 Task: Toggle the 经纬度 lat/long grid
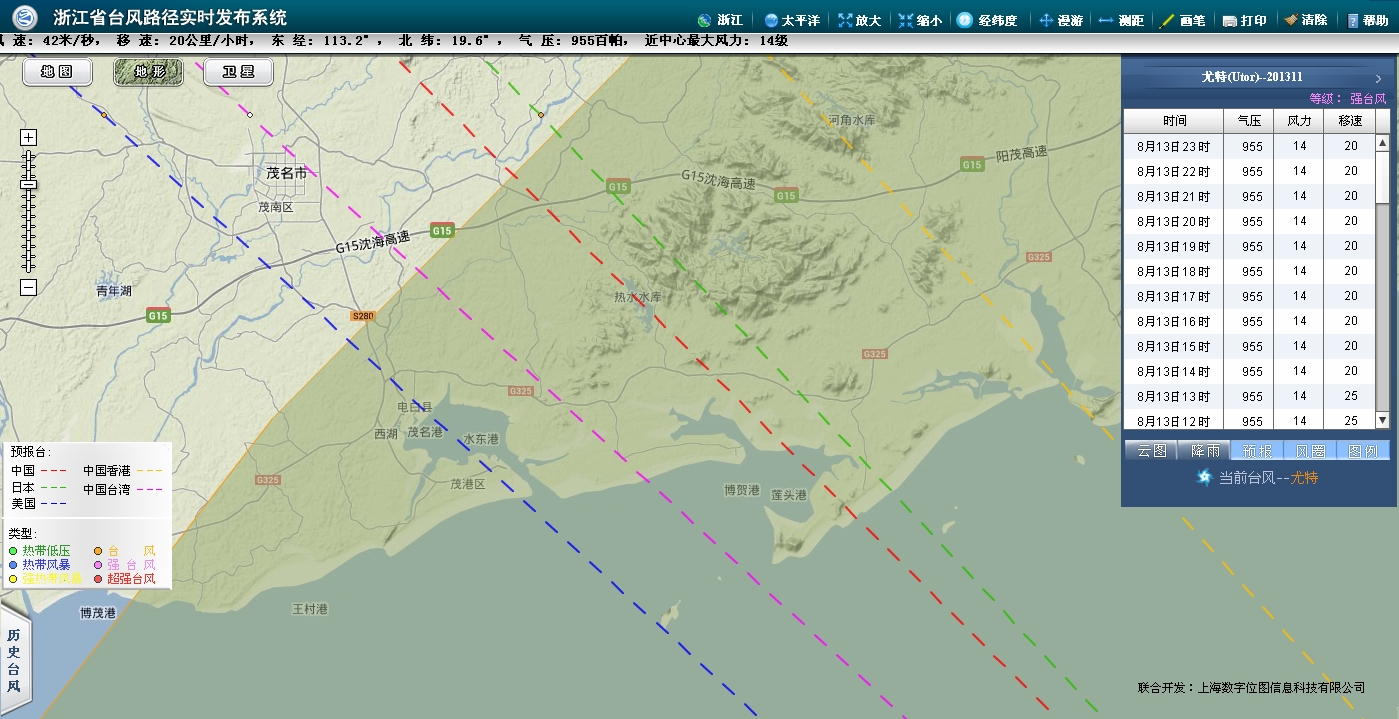987,20
